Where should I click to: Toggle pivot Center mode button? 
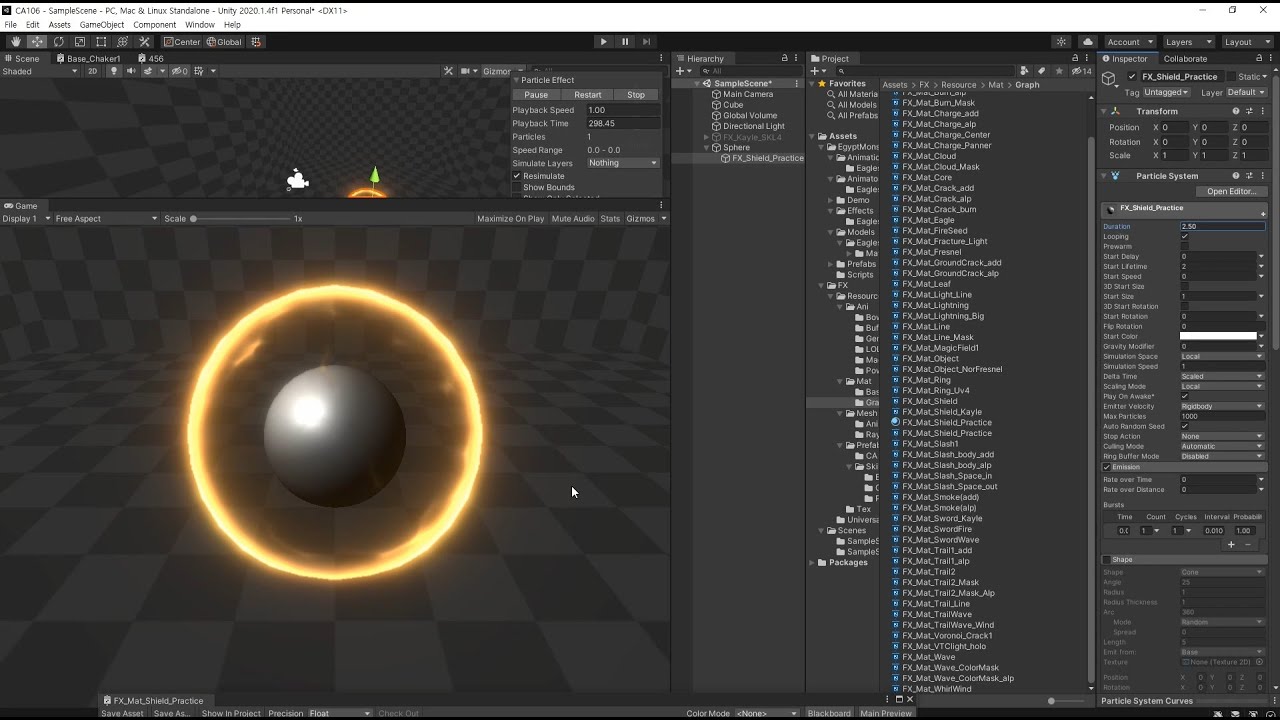click(x=182, y=42)
